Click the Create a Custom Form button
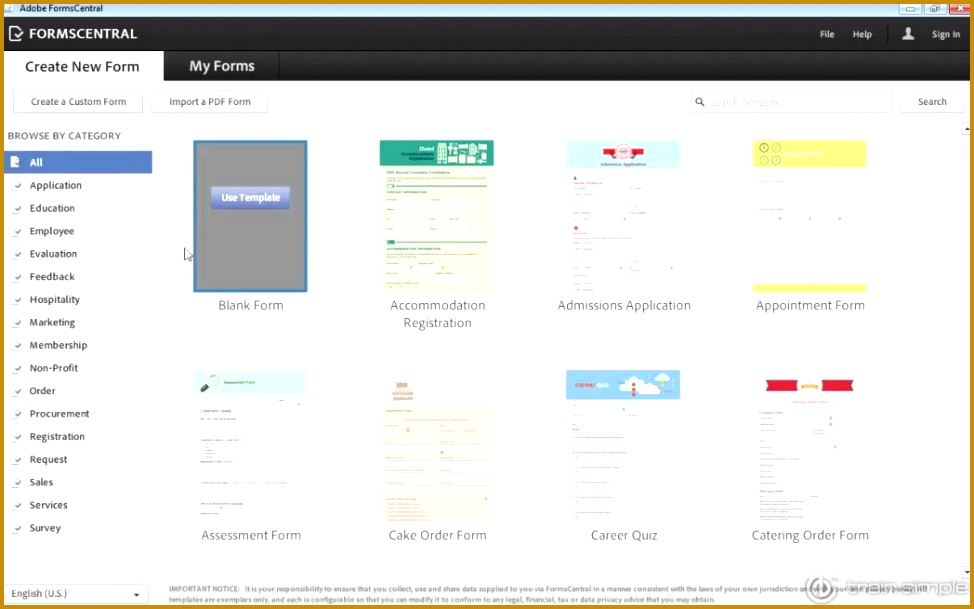Viewport: 974px width, 609px height. pos(77,101)
